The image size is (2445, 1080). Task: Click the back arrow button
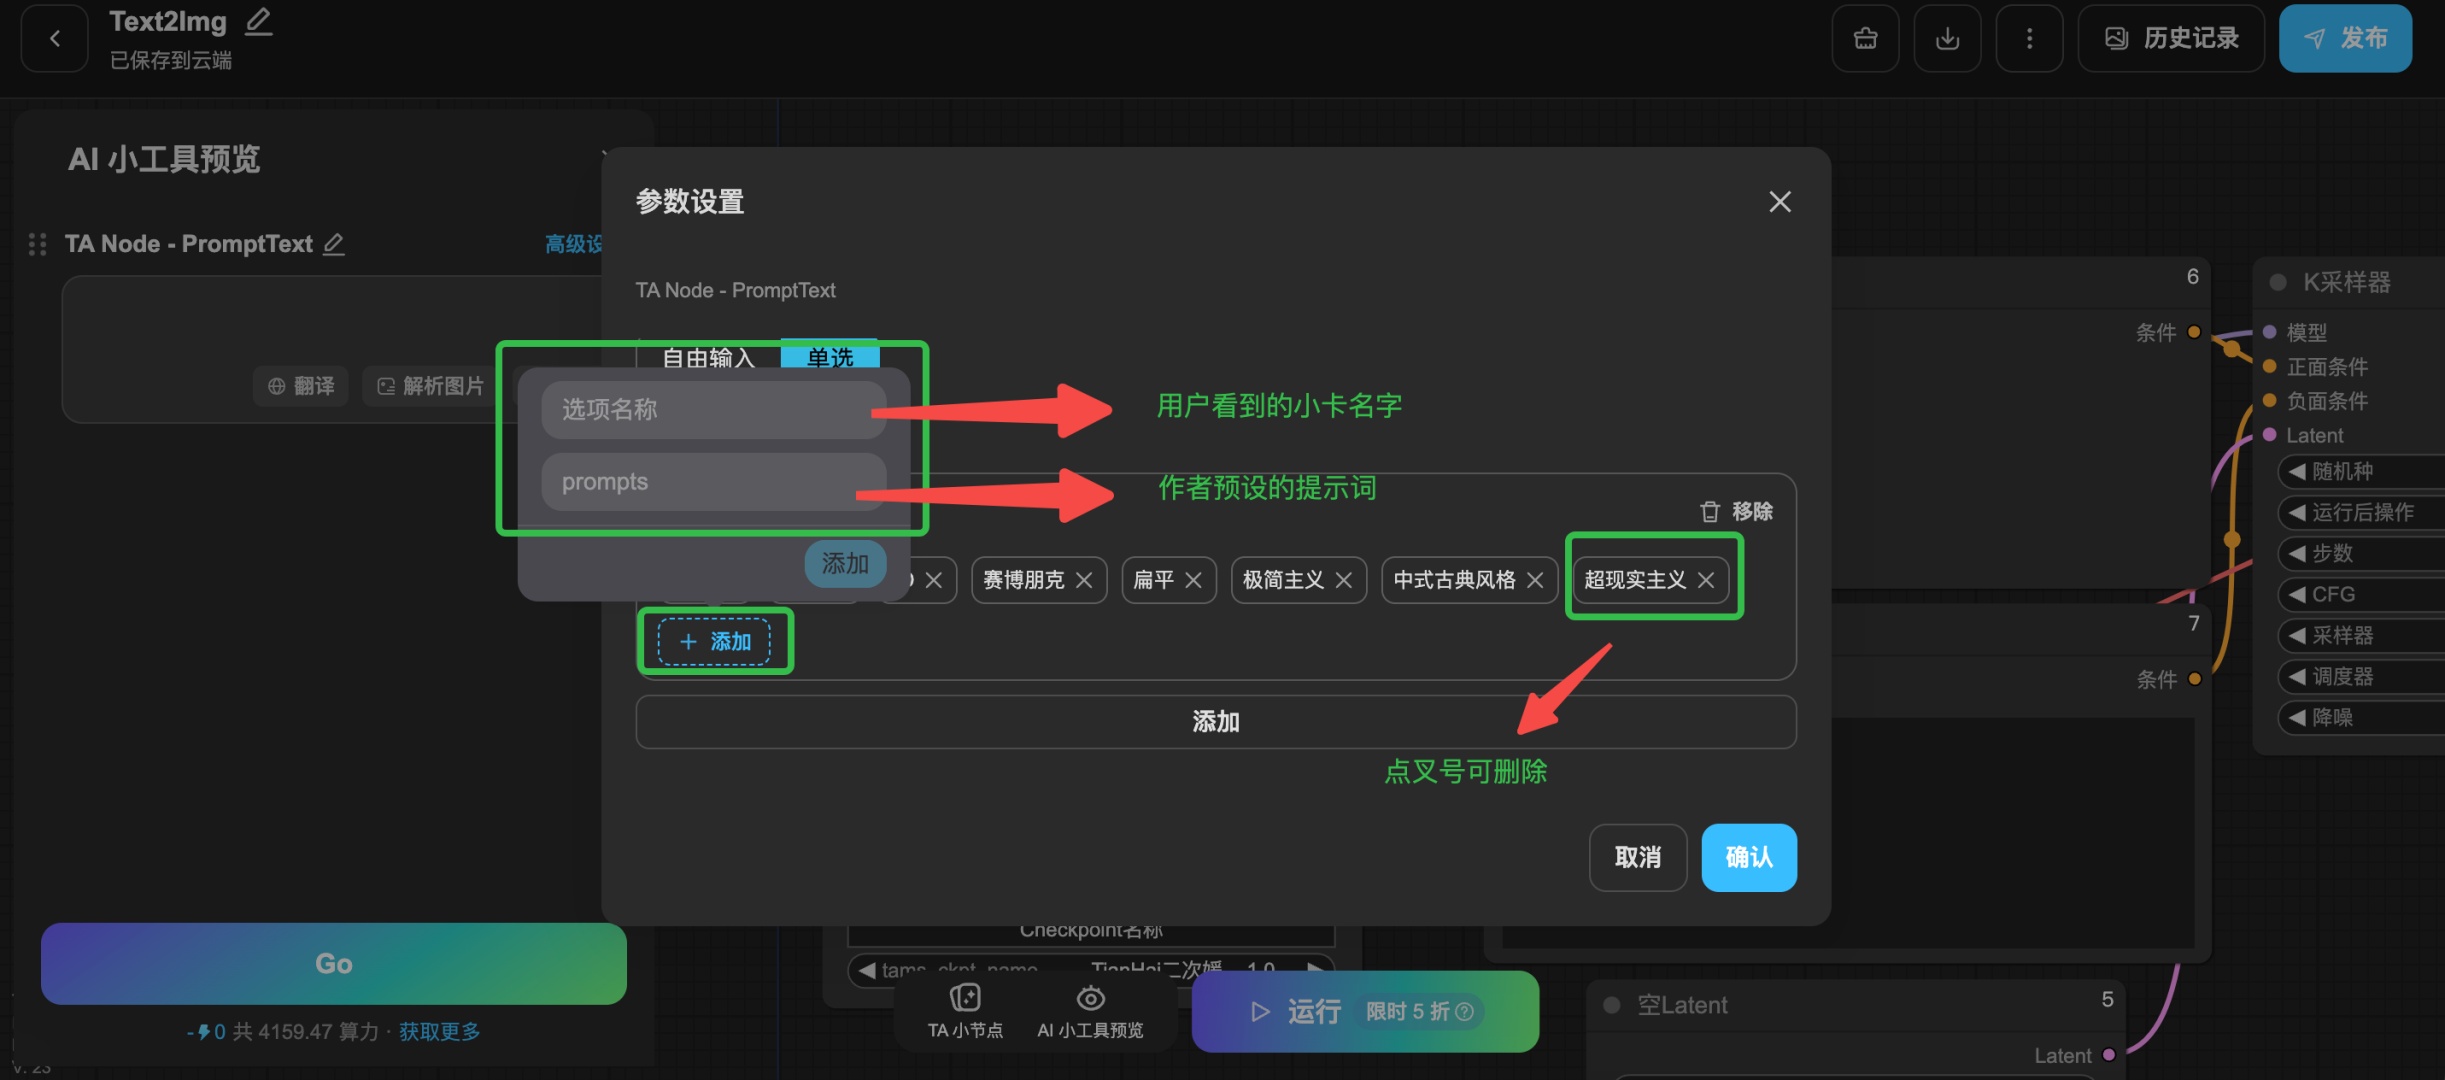(x=55, y=39)
